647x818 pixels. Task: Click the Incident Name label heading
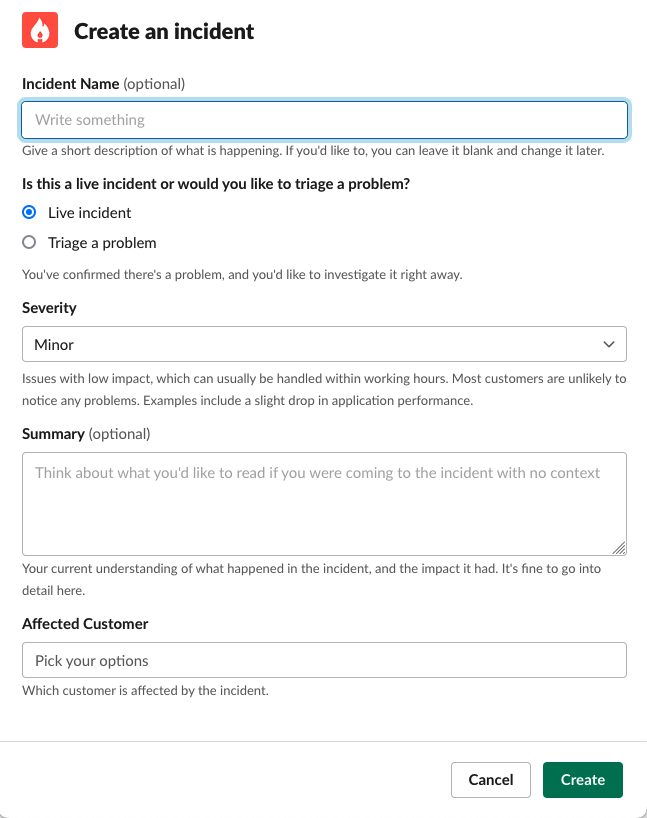point(69,84)
